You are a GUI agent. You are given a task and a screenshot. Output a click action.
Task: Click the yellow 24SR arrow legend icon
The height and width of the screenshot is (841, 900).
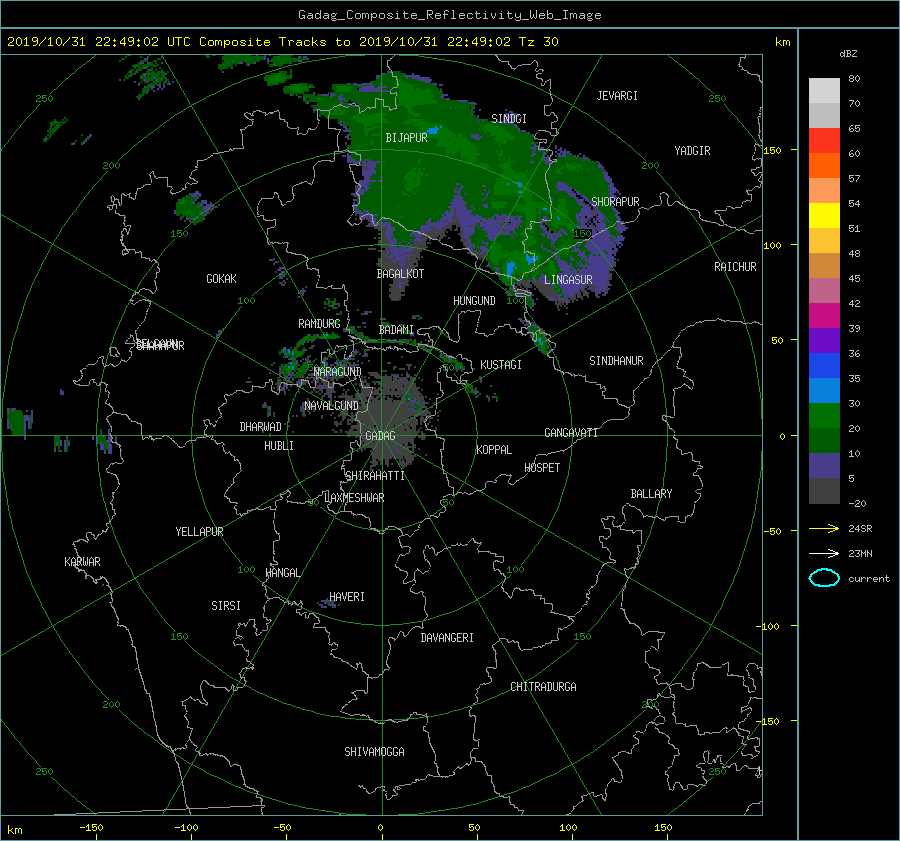(824, 528)
